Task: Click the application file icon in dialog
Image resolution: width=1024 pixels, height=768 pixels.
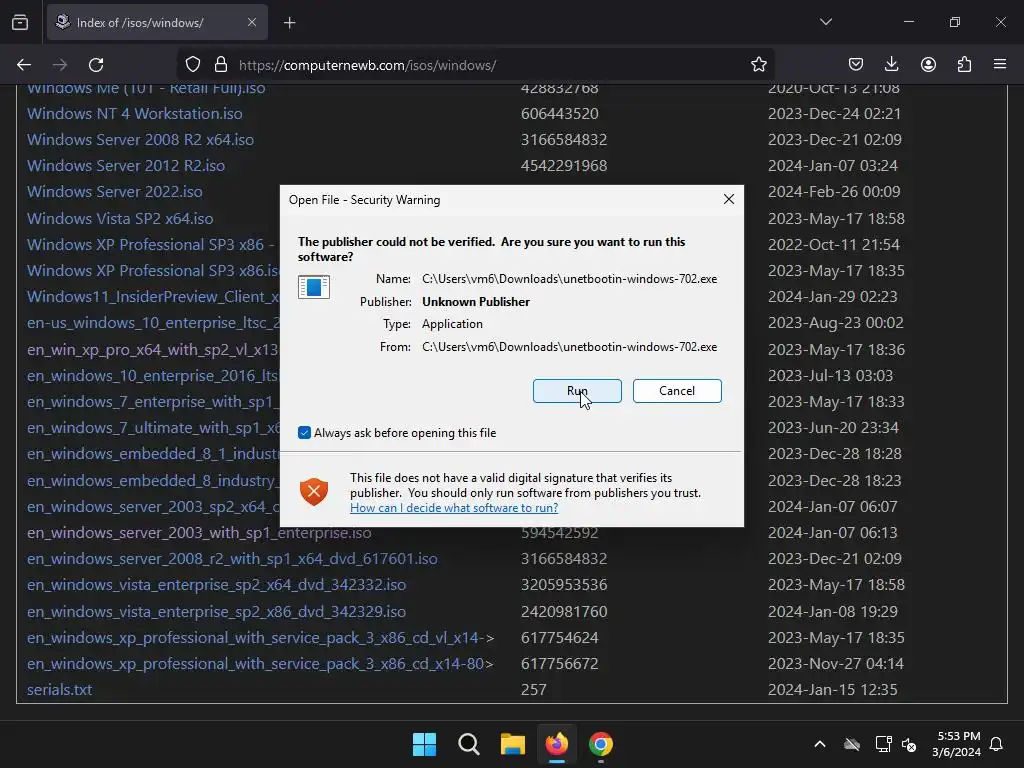Action: click(313, 287)
